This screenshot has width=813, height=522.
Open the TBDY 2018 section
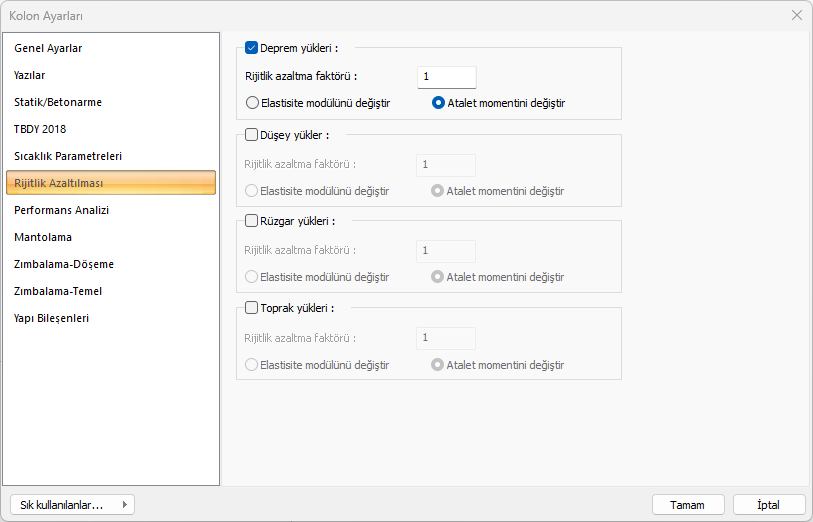click(40, 129)
